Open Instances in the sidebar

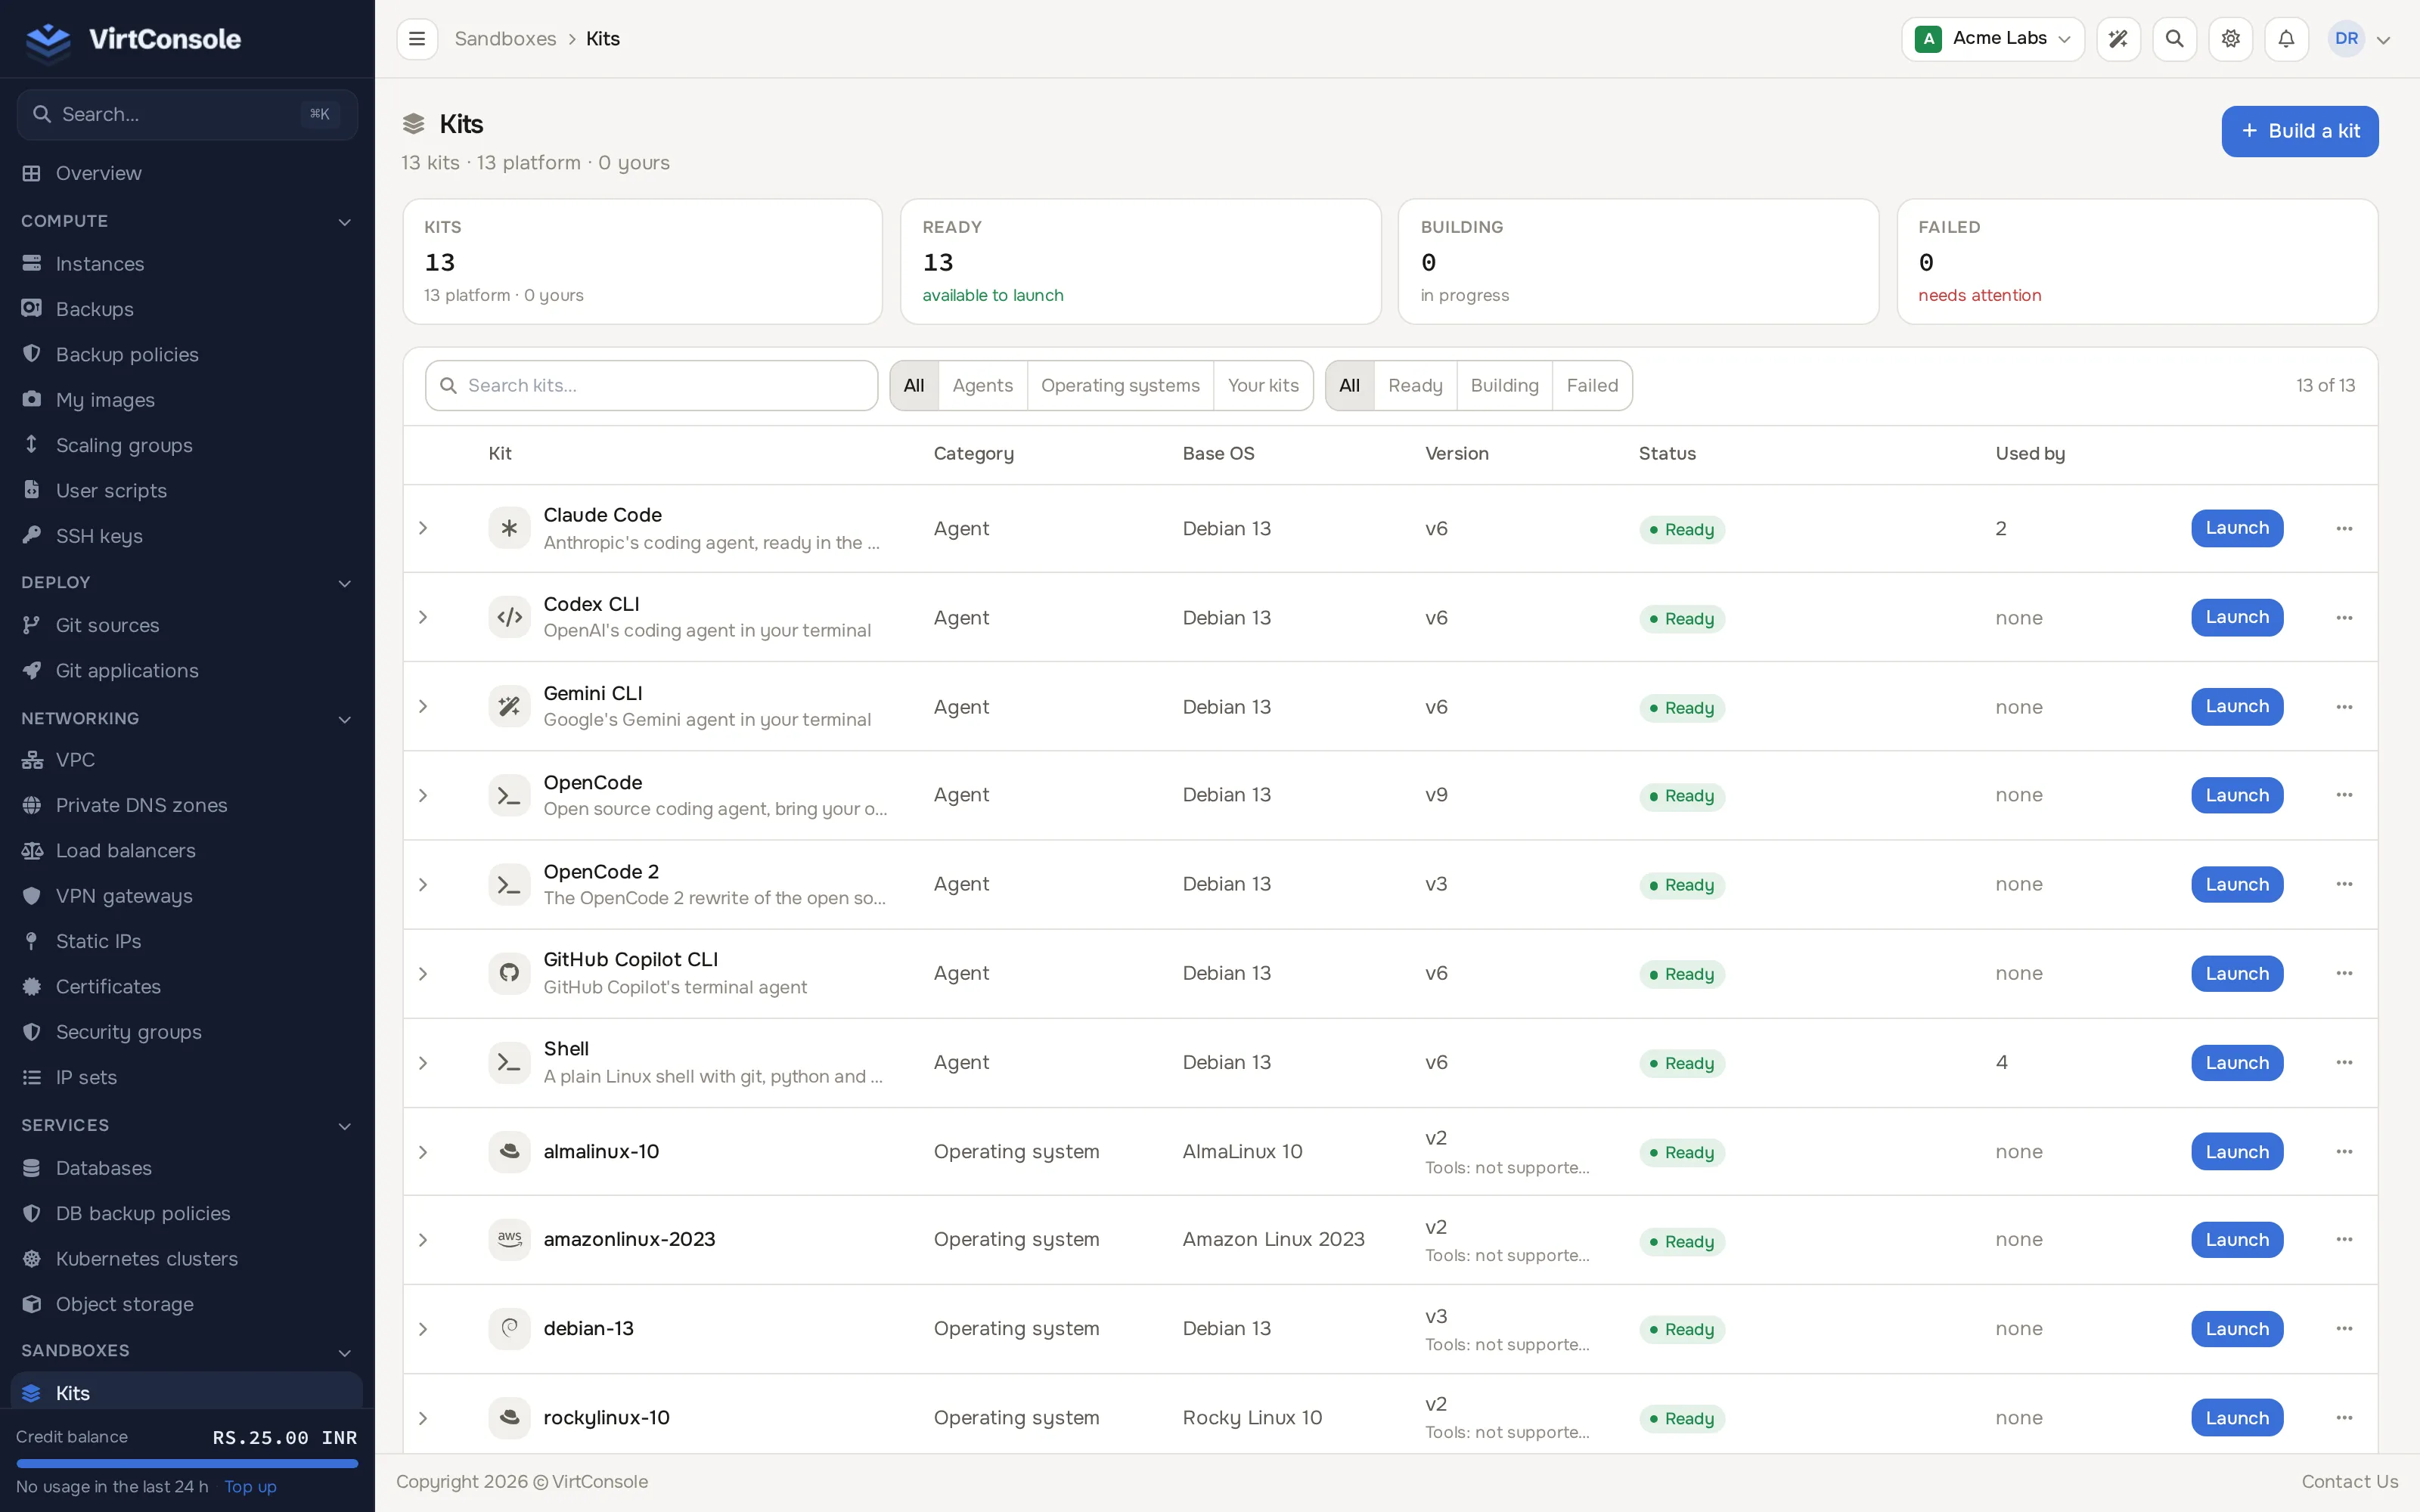187,264
